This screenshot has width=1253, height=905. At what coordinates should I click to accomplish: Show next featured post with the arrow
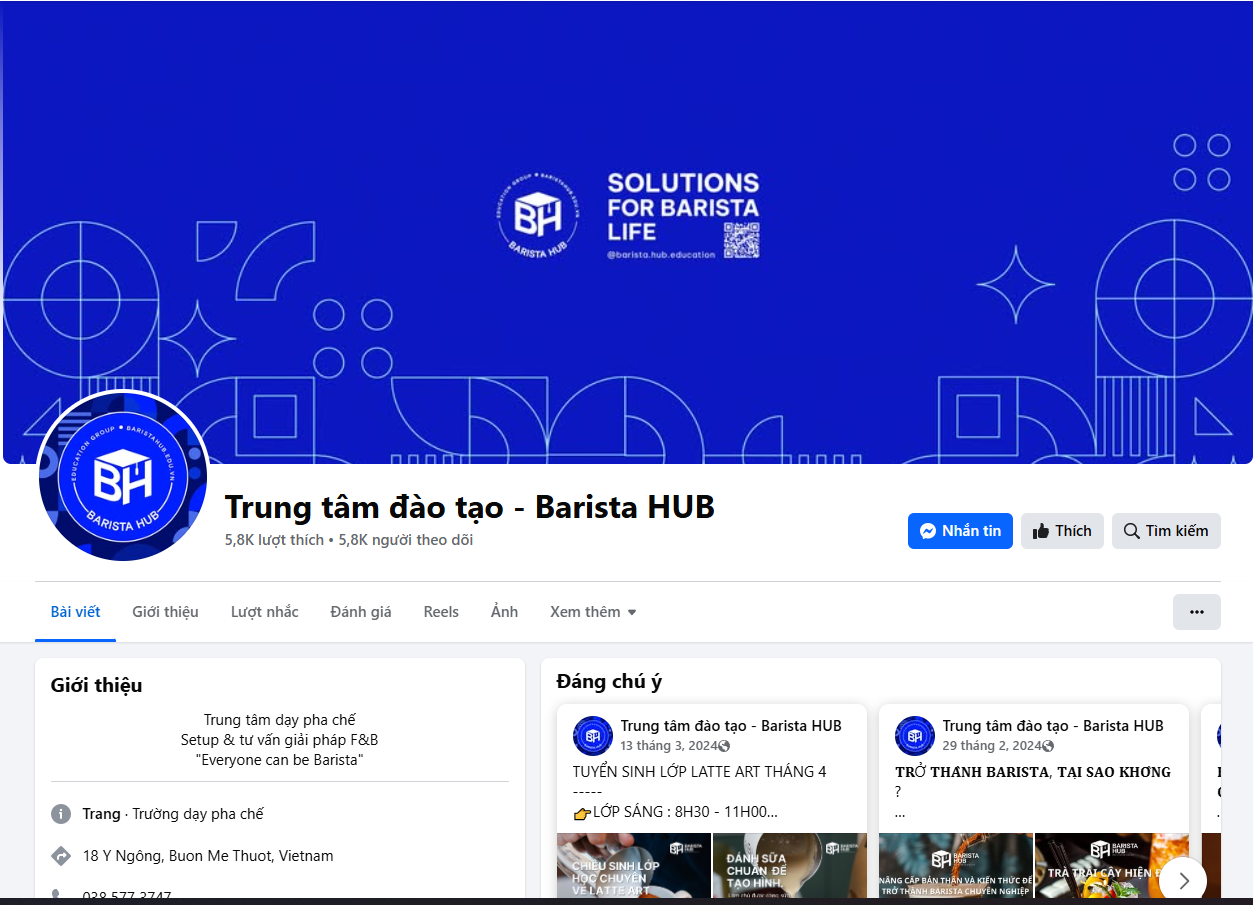tap(1183, 880)
